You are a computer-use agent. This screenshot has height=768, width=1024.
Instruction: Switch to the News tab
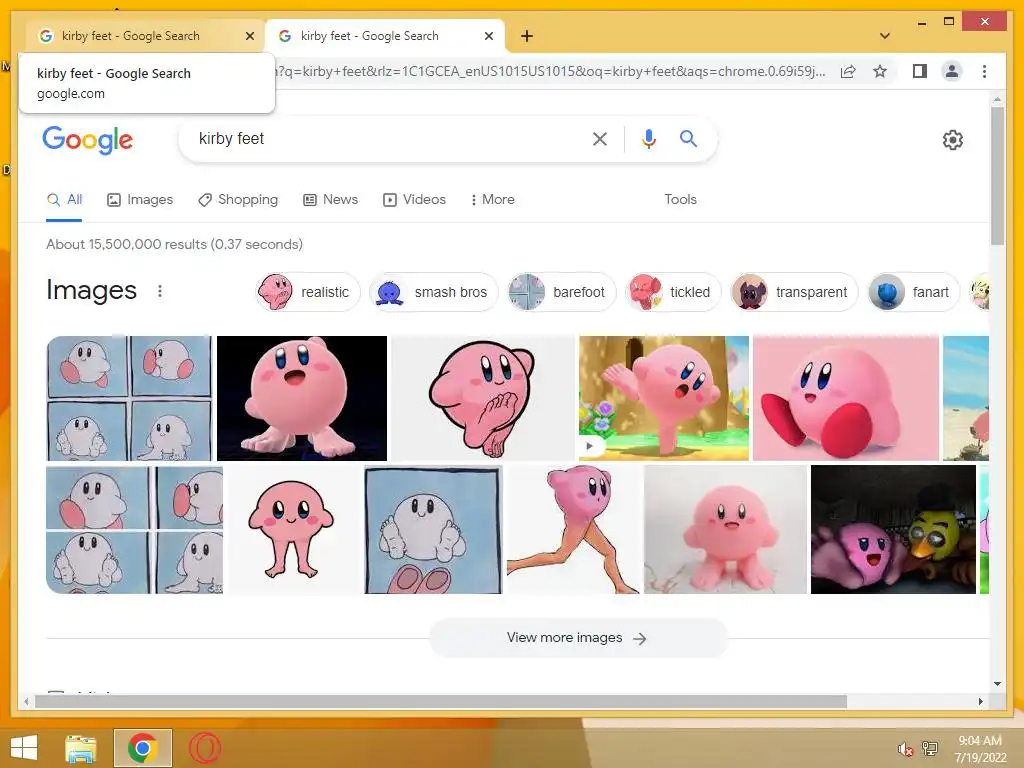pyautogui.click(x=330, y=200)
